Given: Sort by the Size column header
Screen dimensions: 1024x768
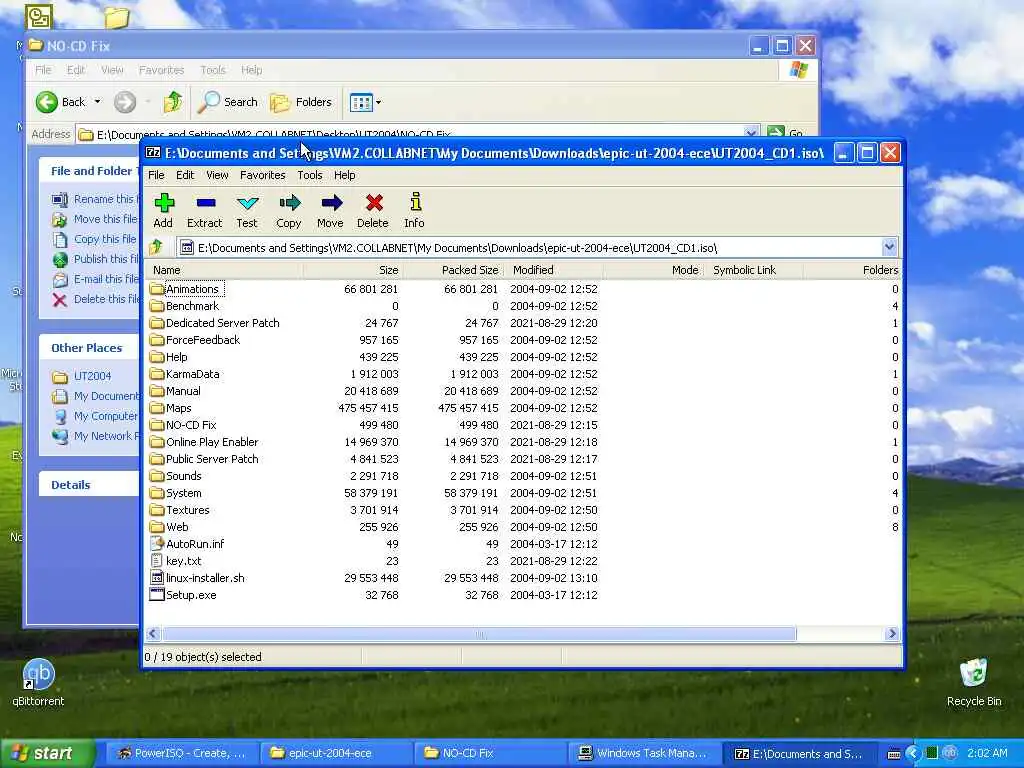Looking at the screenshot, I should (x=353, y=270).
